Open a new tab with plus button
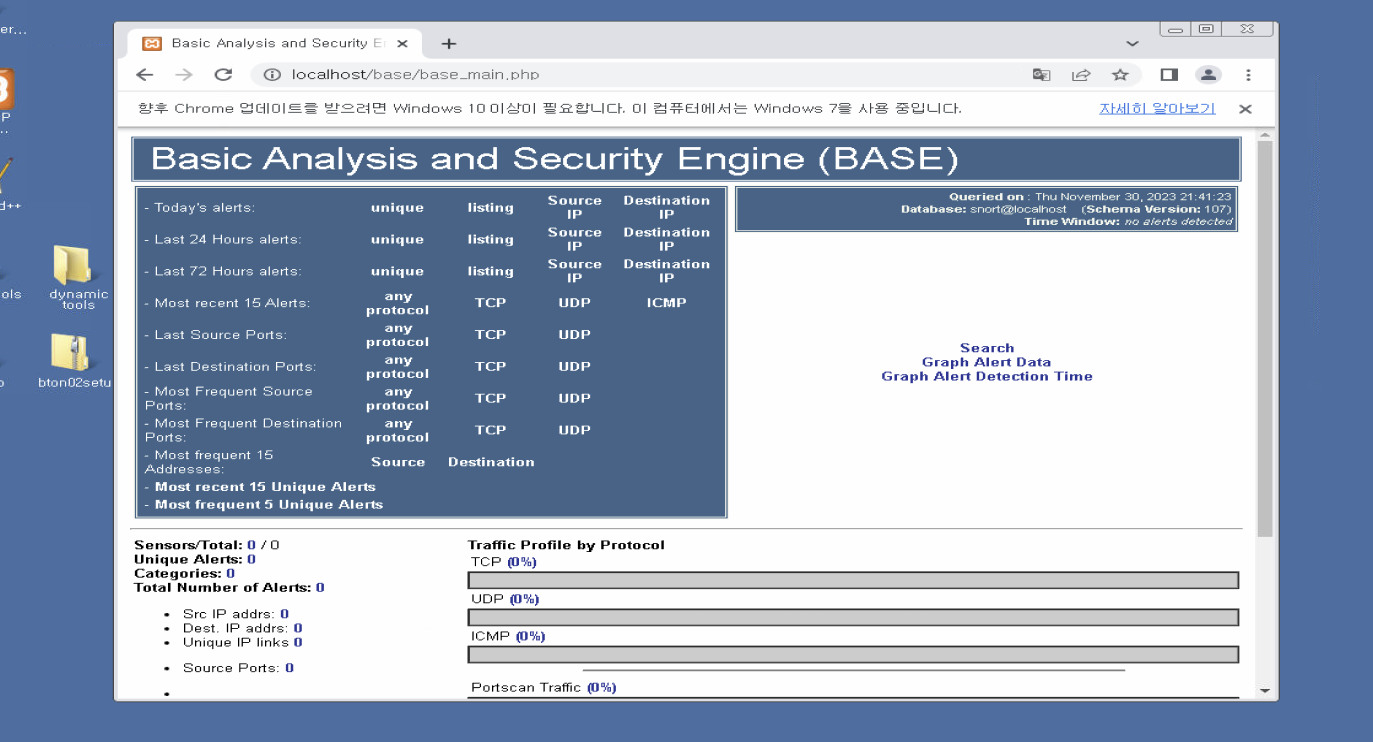This screenshot has height=742, width=1373. 449,44
